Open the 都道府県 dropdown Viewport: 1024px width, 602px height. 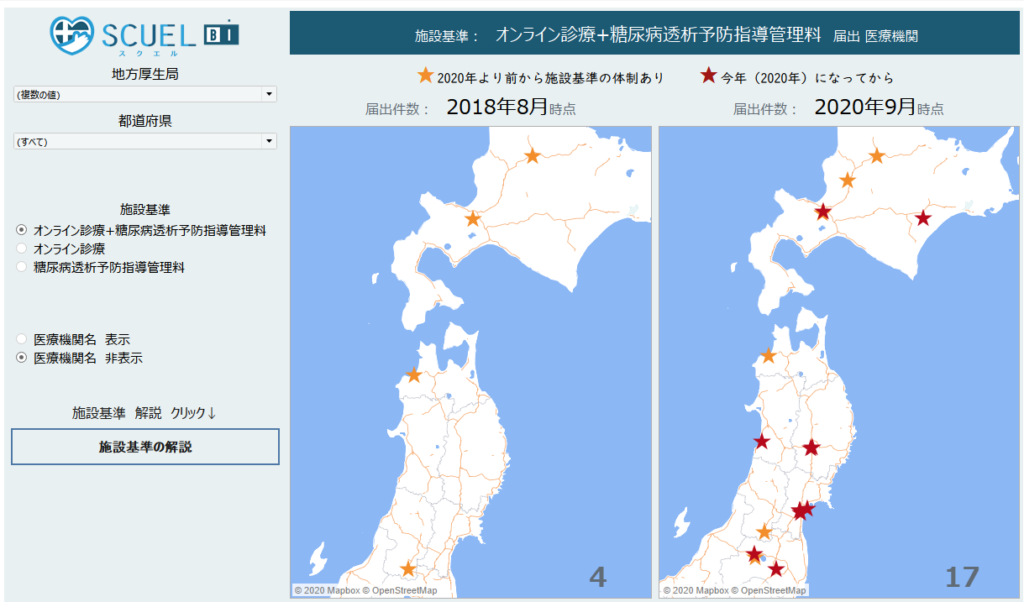pos(145,141)
